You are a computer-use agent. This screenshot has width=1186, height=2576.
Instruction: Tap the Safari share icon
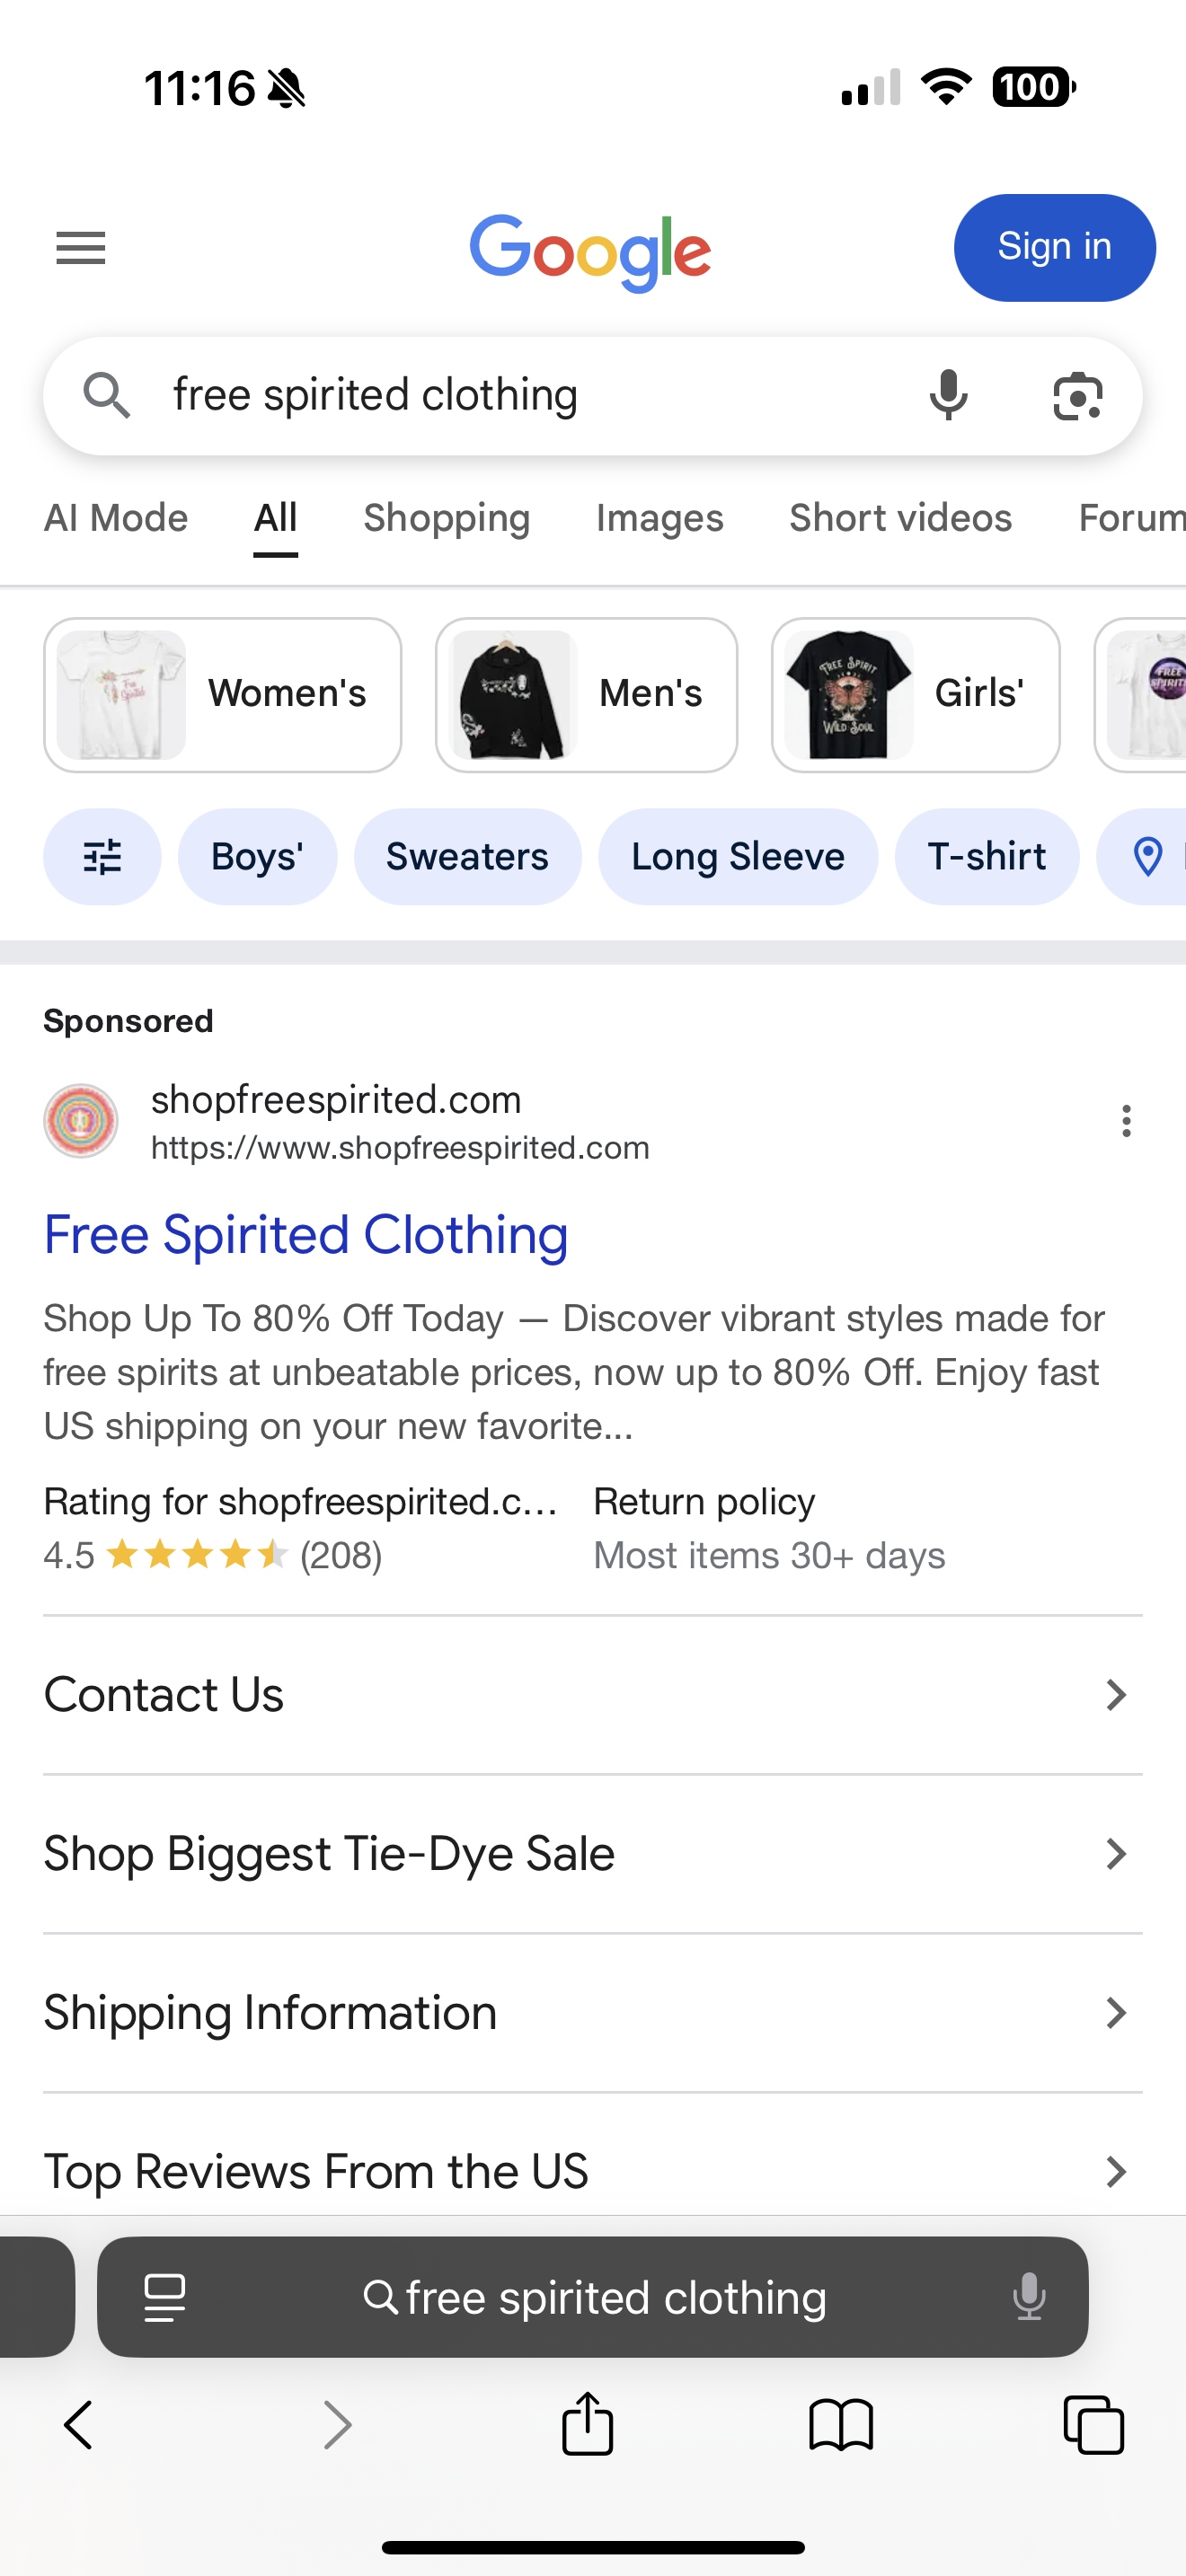[x=587, y=2424]
